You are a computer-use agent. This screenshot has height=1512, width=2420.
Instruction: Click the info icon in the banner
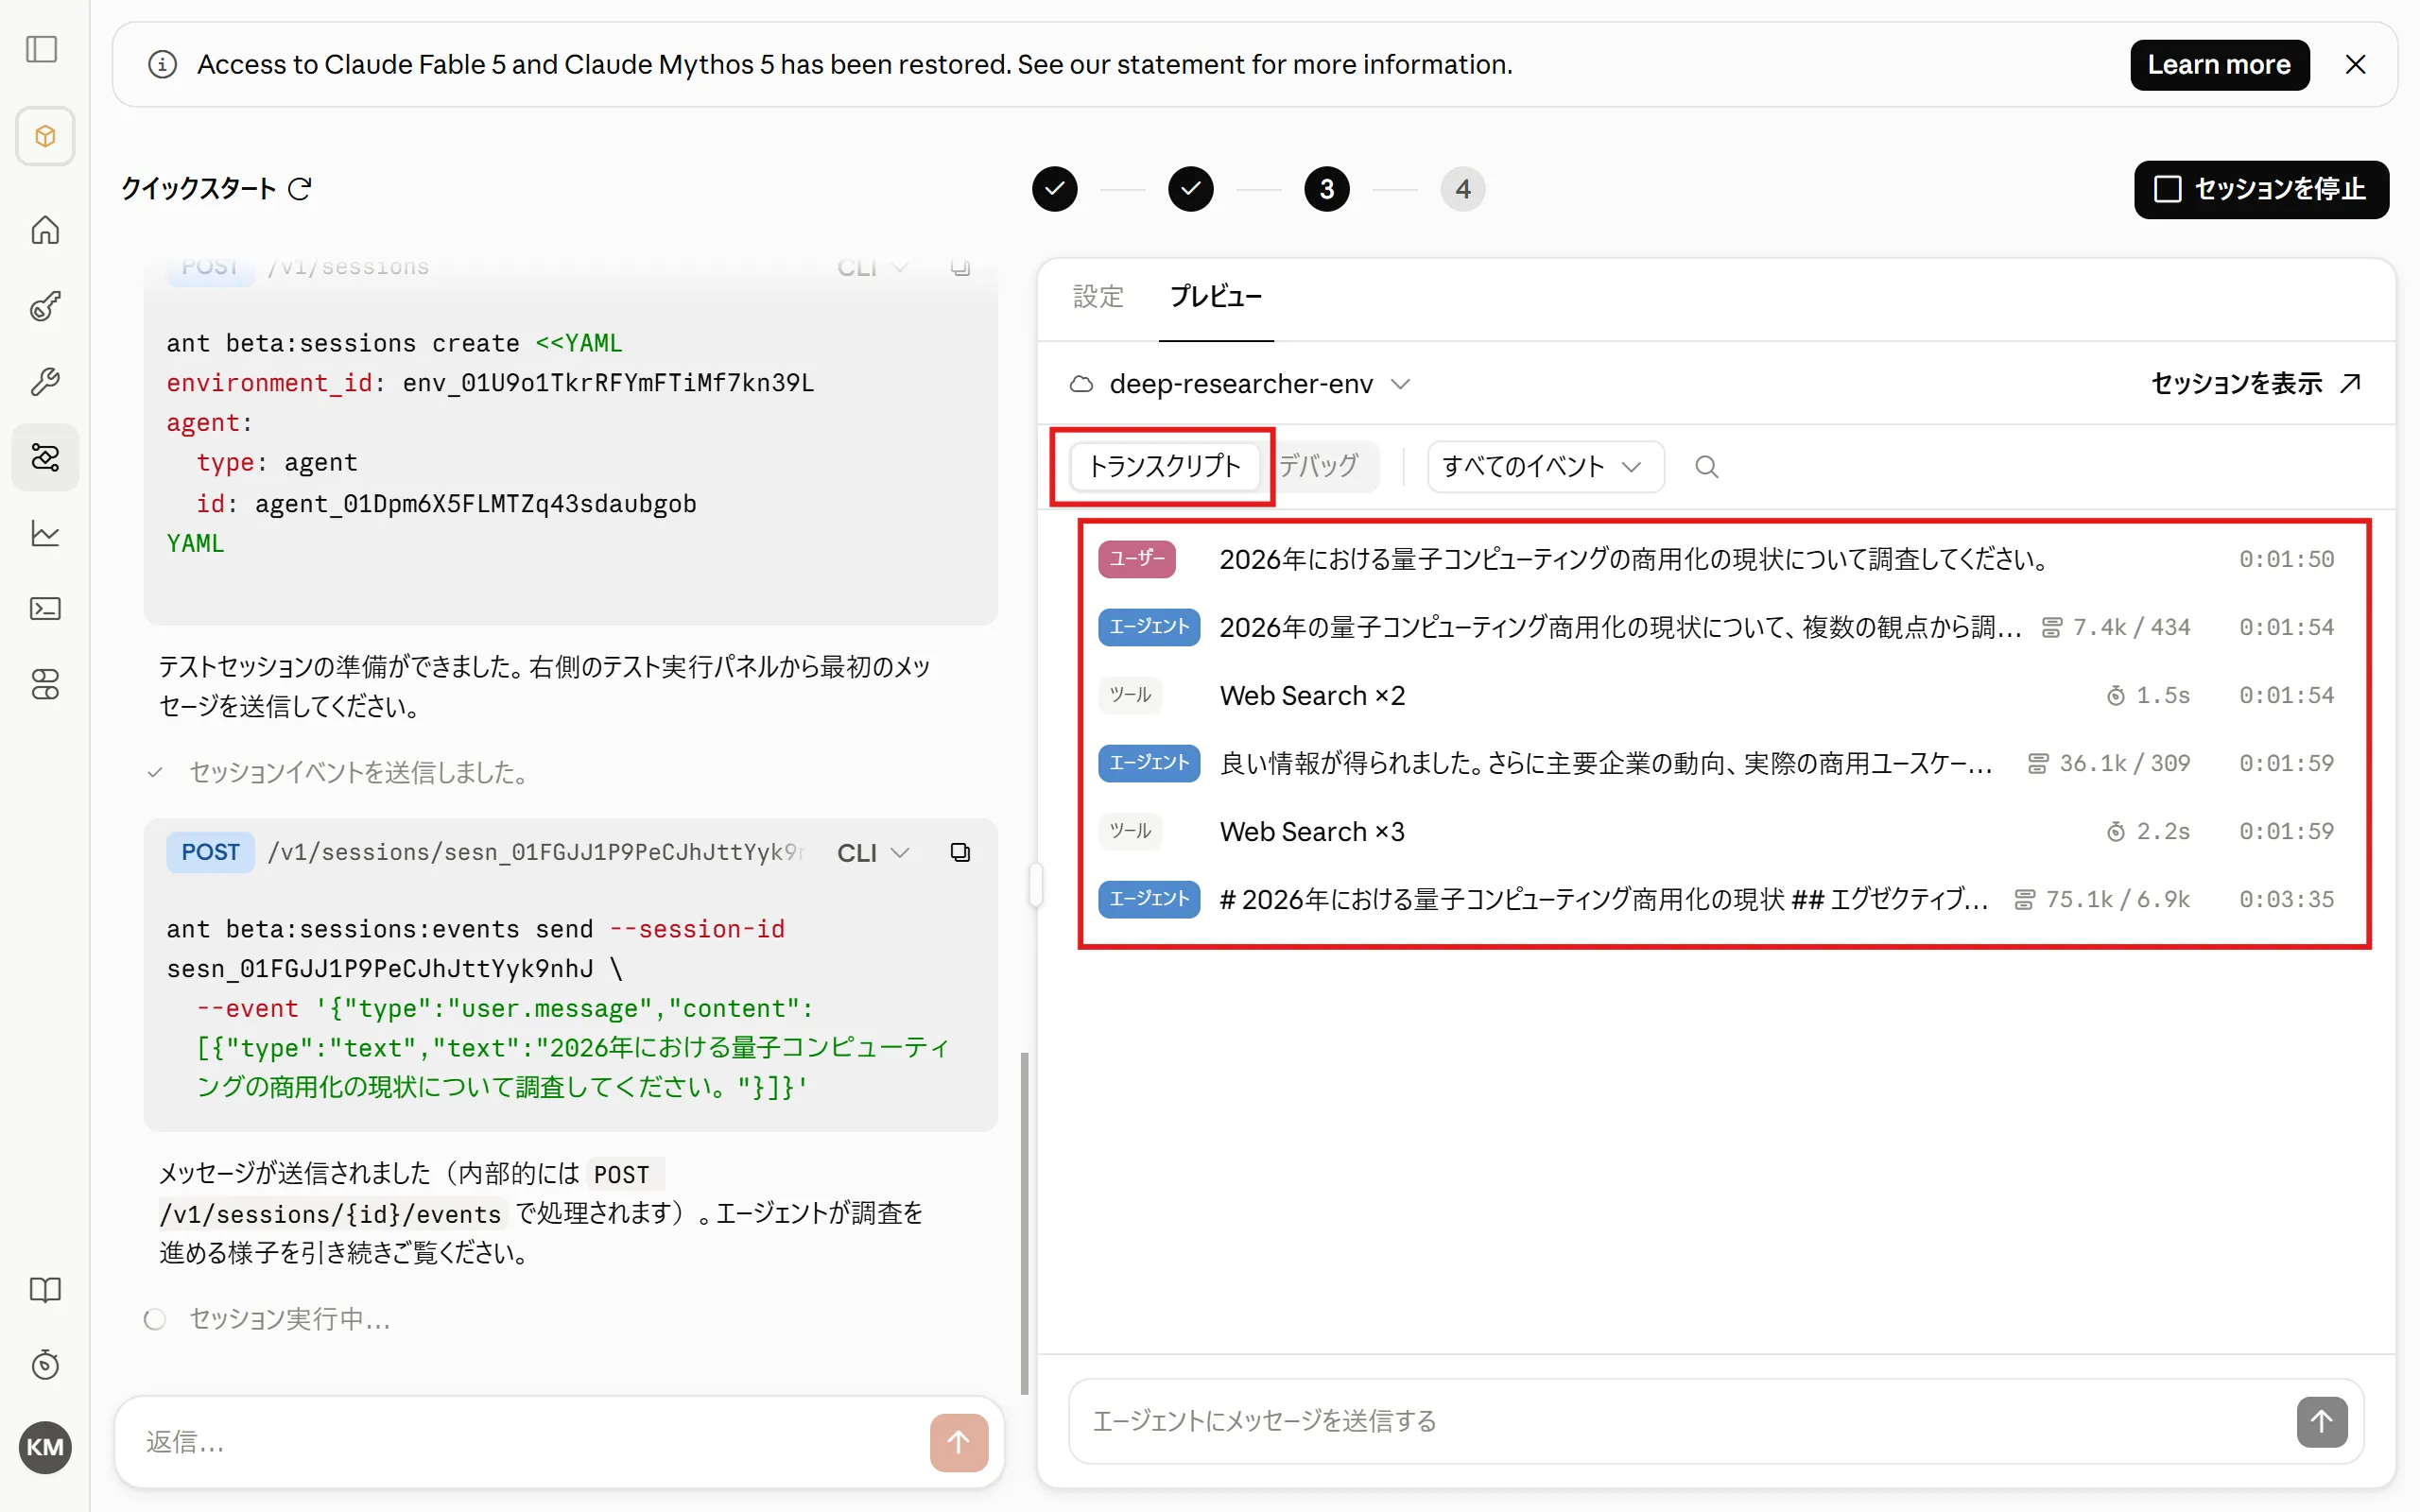click(x=162, y=65)
